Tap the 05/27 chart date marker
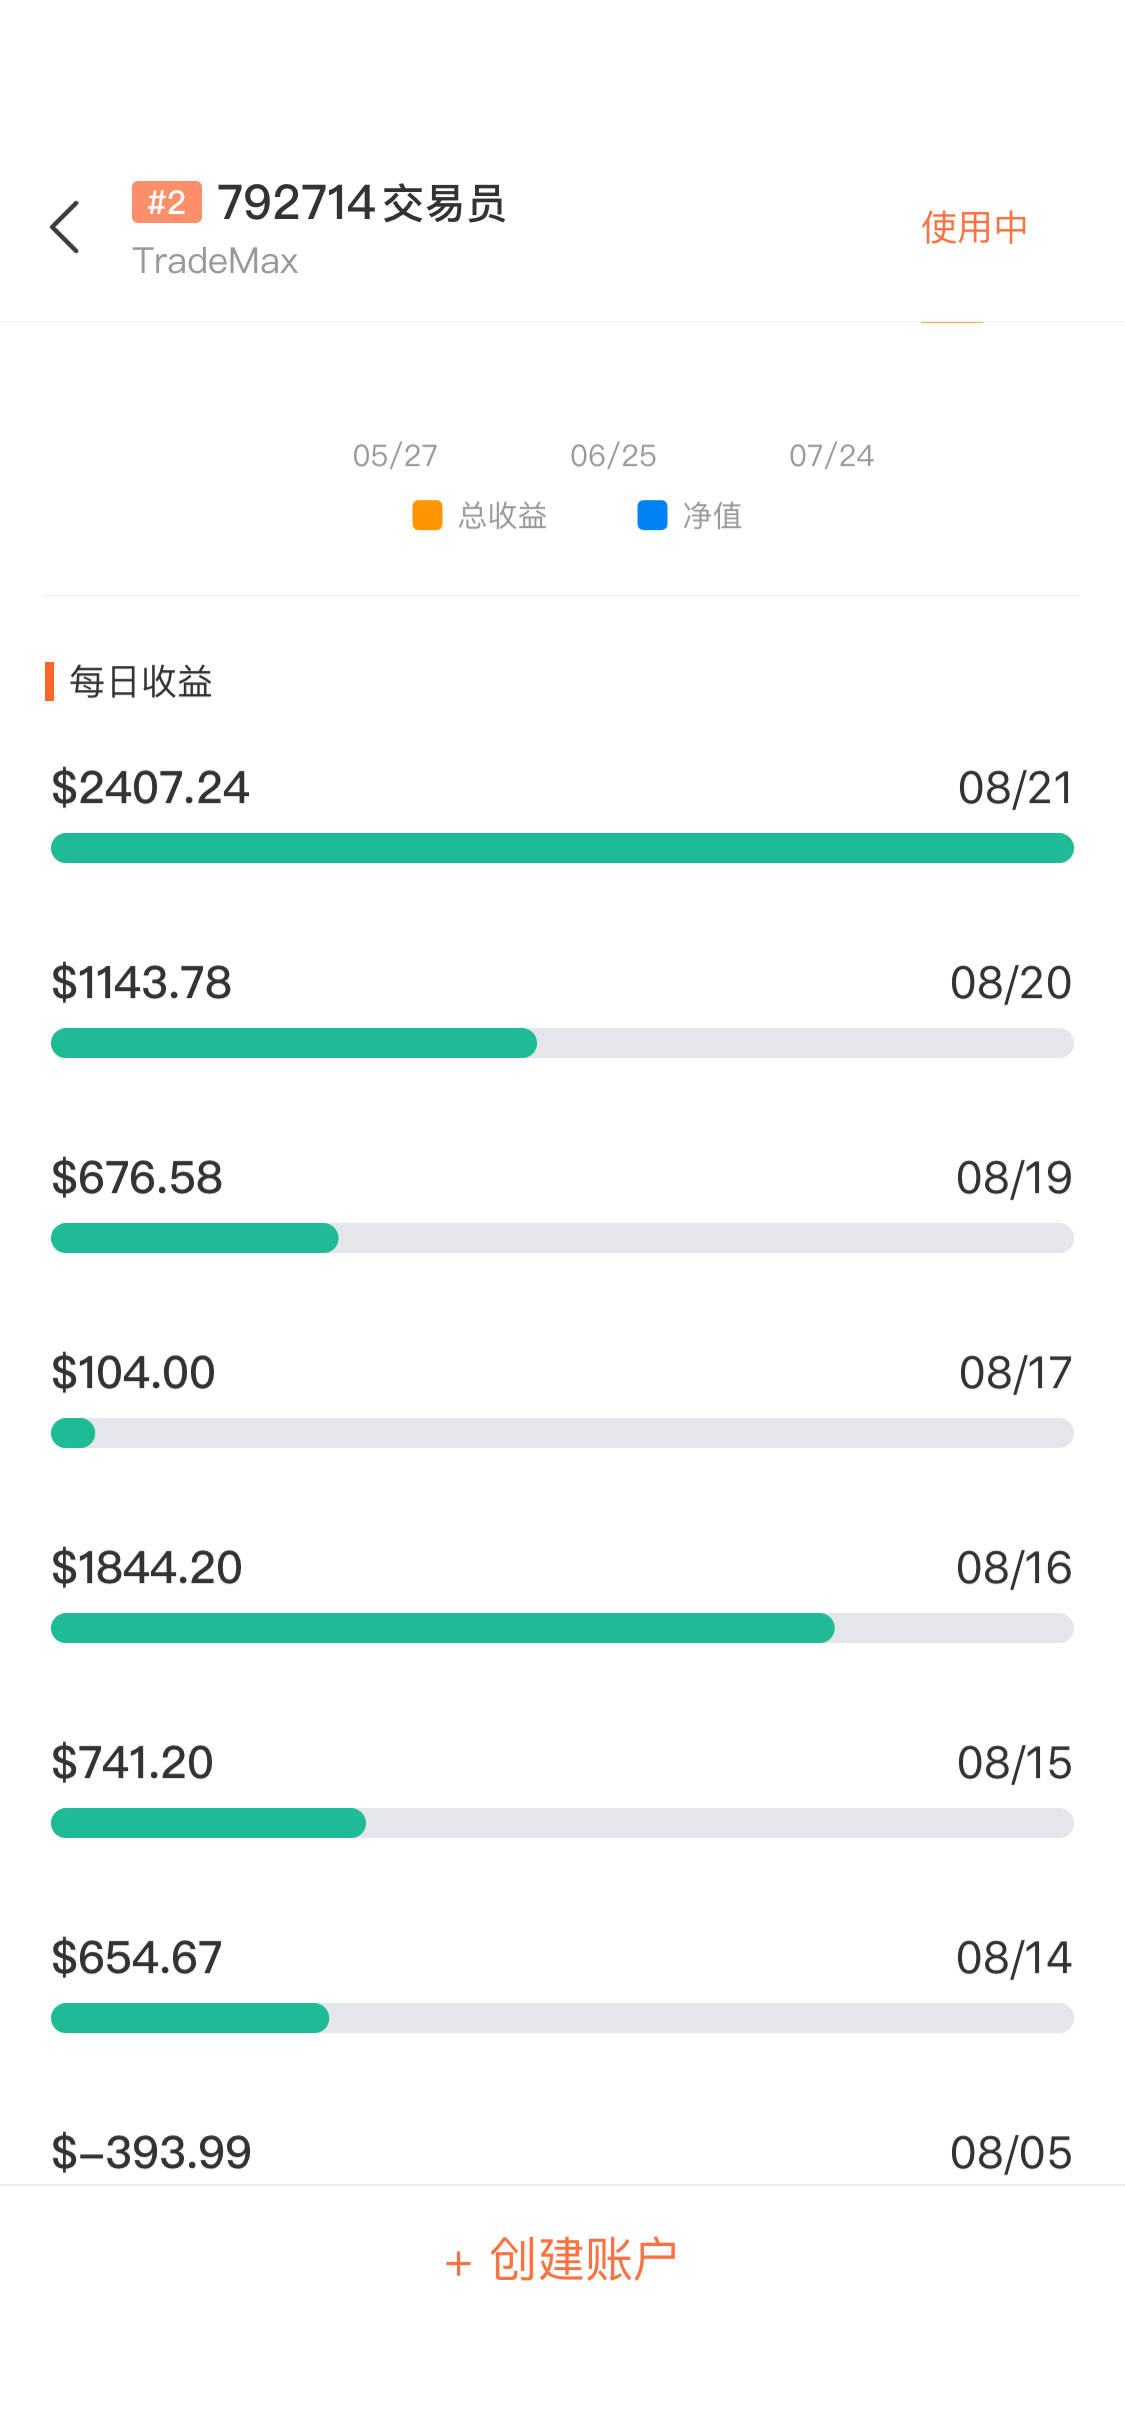This screenshot has width=1125, height=2436. (395, 456)
